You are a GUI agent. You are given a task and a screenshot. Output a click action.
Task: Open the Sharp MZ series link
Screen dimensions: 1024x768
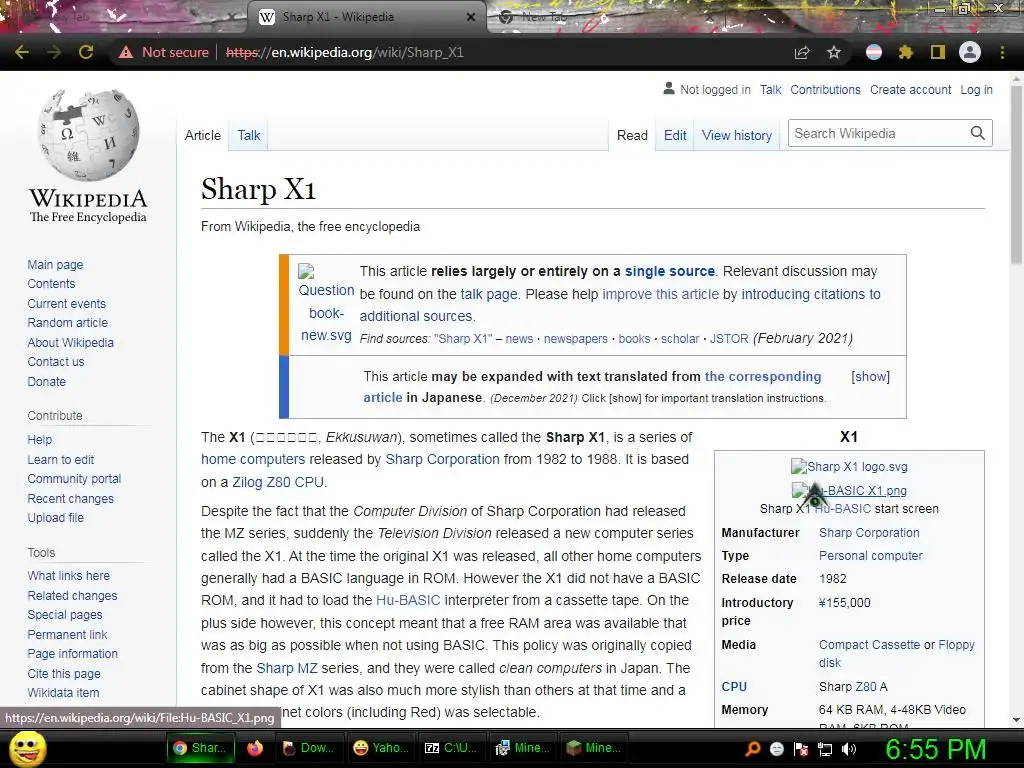287,668
